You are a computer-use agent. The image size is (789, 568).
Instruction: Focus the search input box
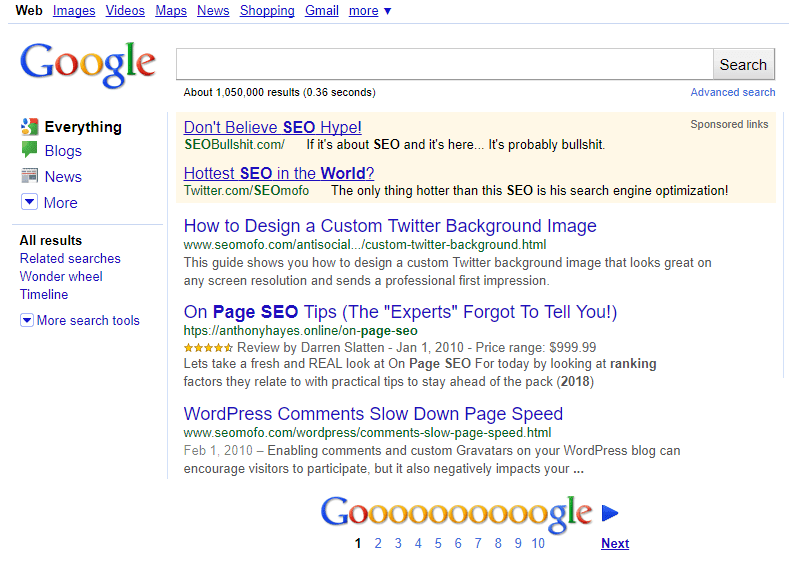444,64
